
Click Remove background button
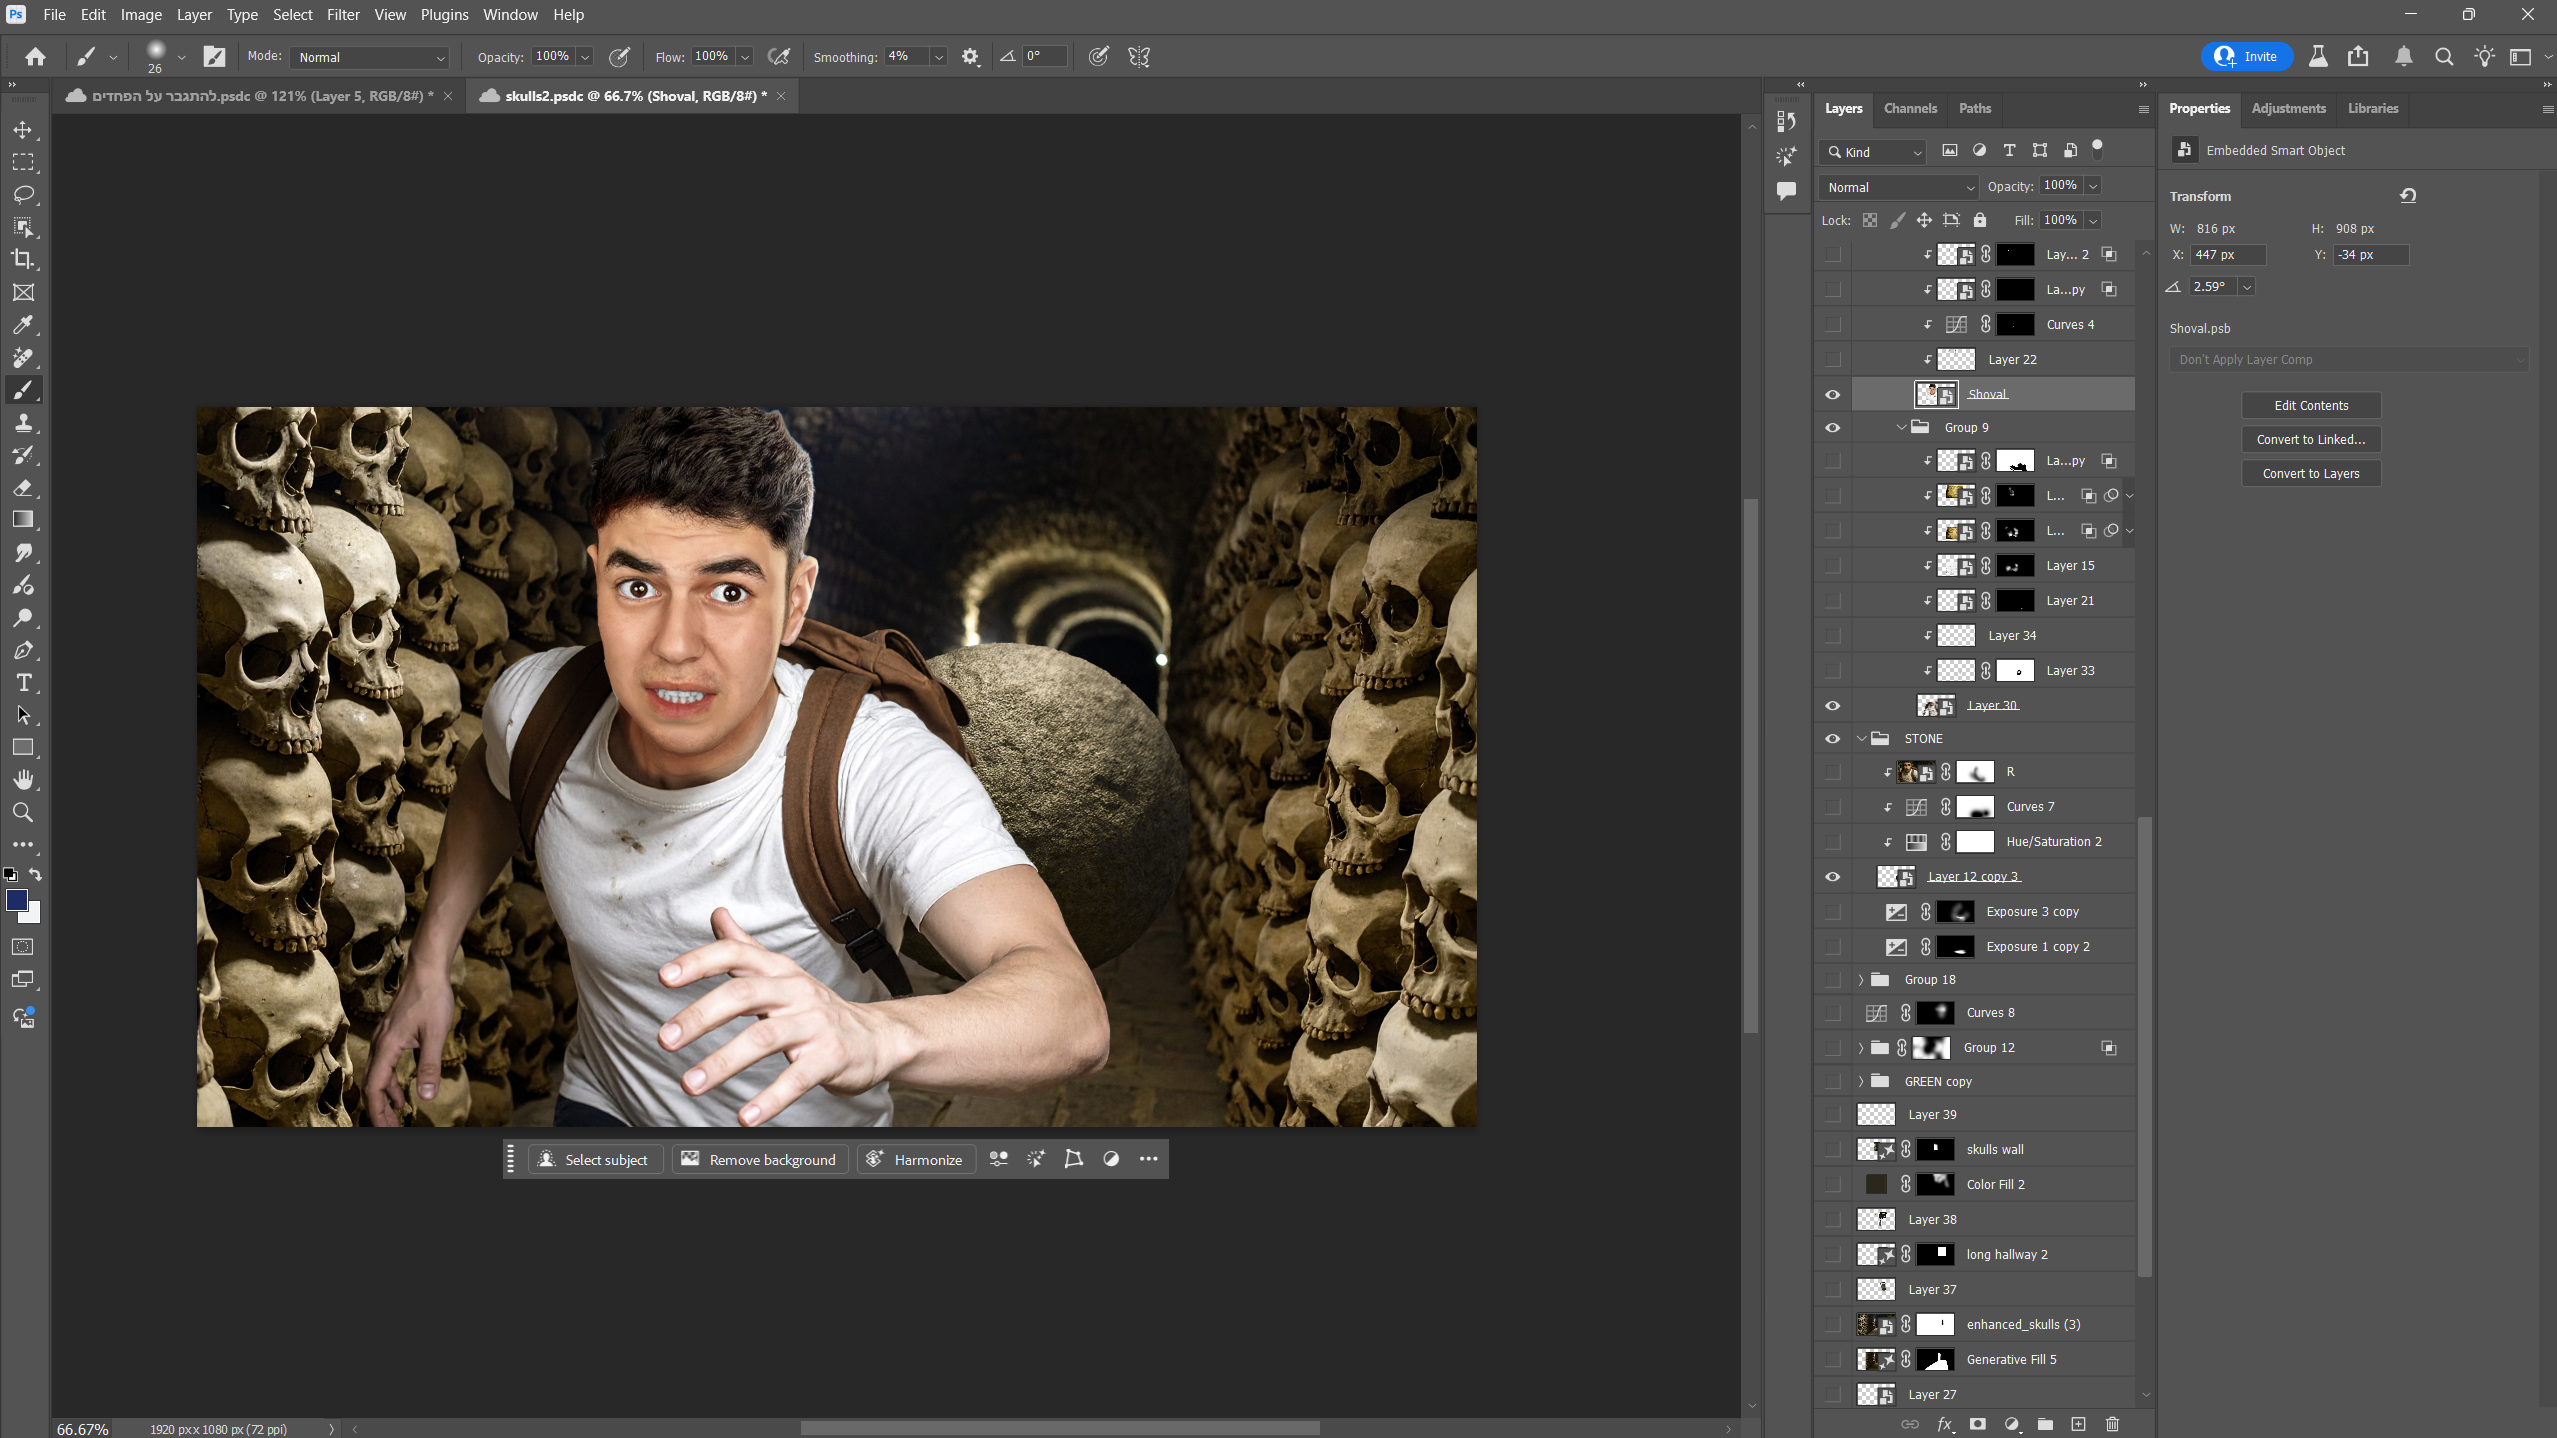(760, 1159)
